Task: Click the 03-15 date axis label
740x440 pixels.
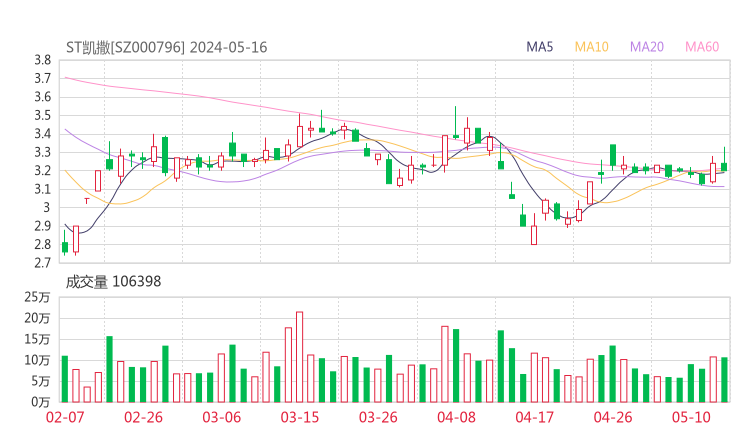Action: (300, 417)
